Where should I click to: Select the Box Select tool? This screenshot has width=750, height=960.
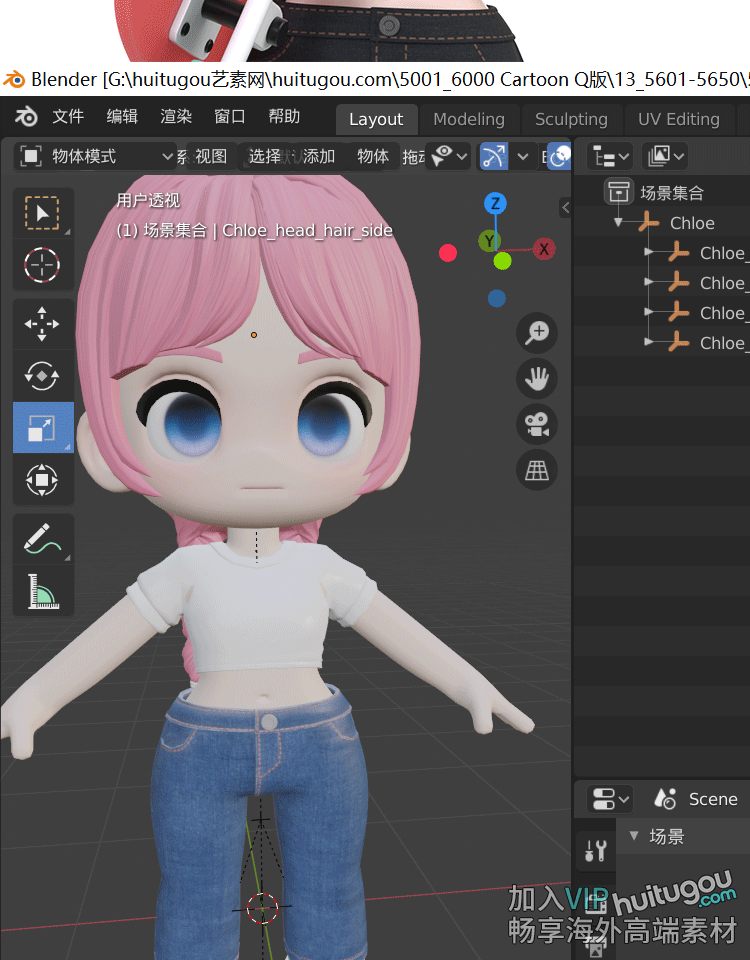click(42, 213)
